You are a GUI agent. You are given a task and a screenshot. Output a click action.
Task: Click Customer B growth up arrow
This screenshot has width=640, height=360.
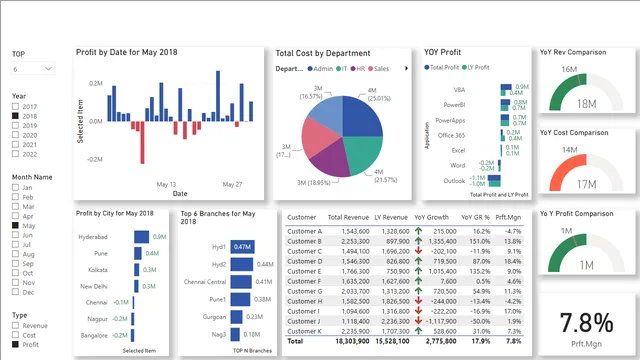click(x=418, y=241)
